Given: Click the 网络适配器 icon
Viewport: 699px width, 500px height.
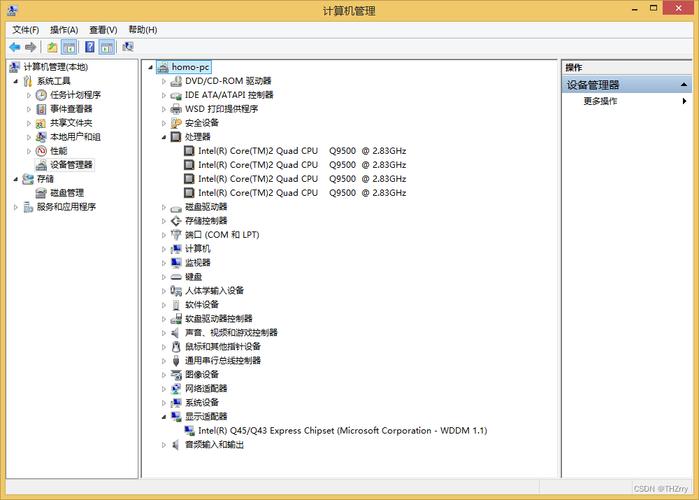Looking at the screenshot, I should [x=176, y=388].
